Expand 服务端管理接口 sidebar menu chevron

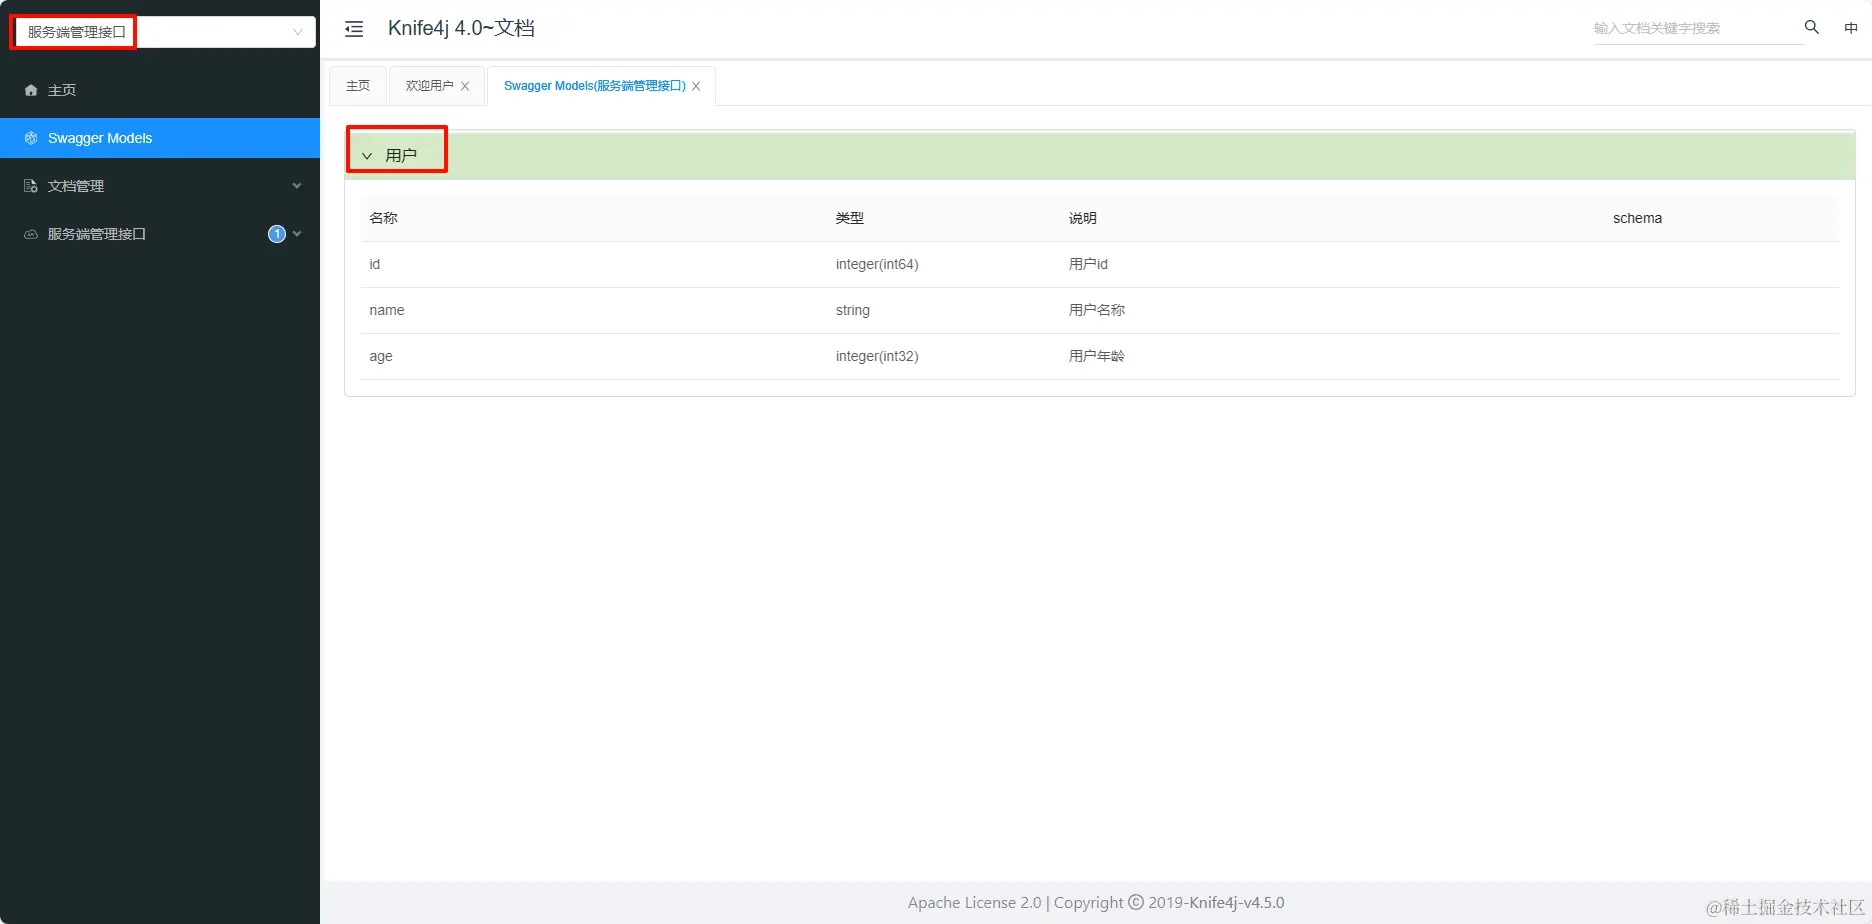297,234
